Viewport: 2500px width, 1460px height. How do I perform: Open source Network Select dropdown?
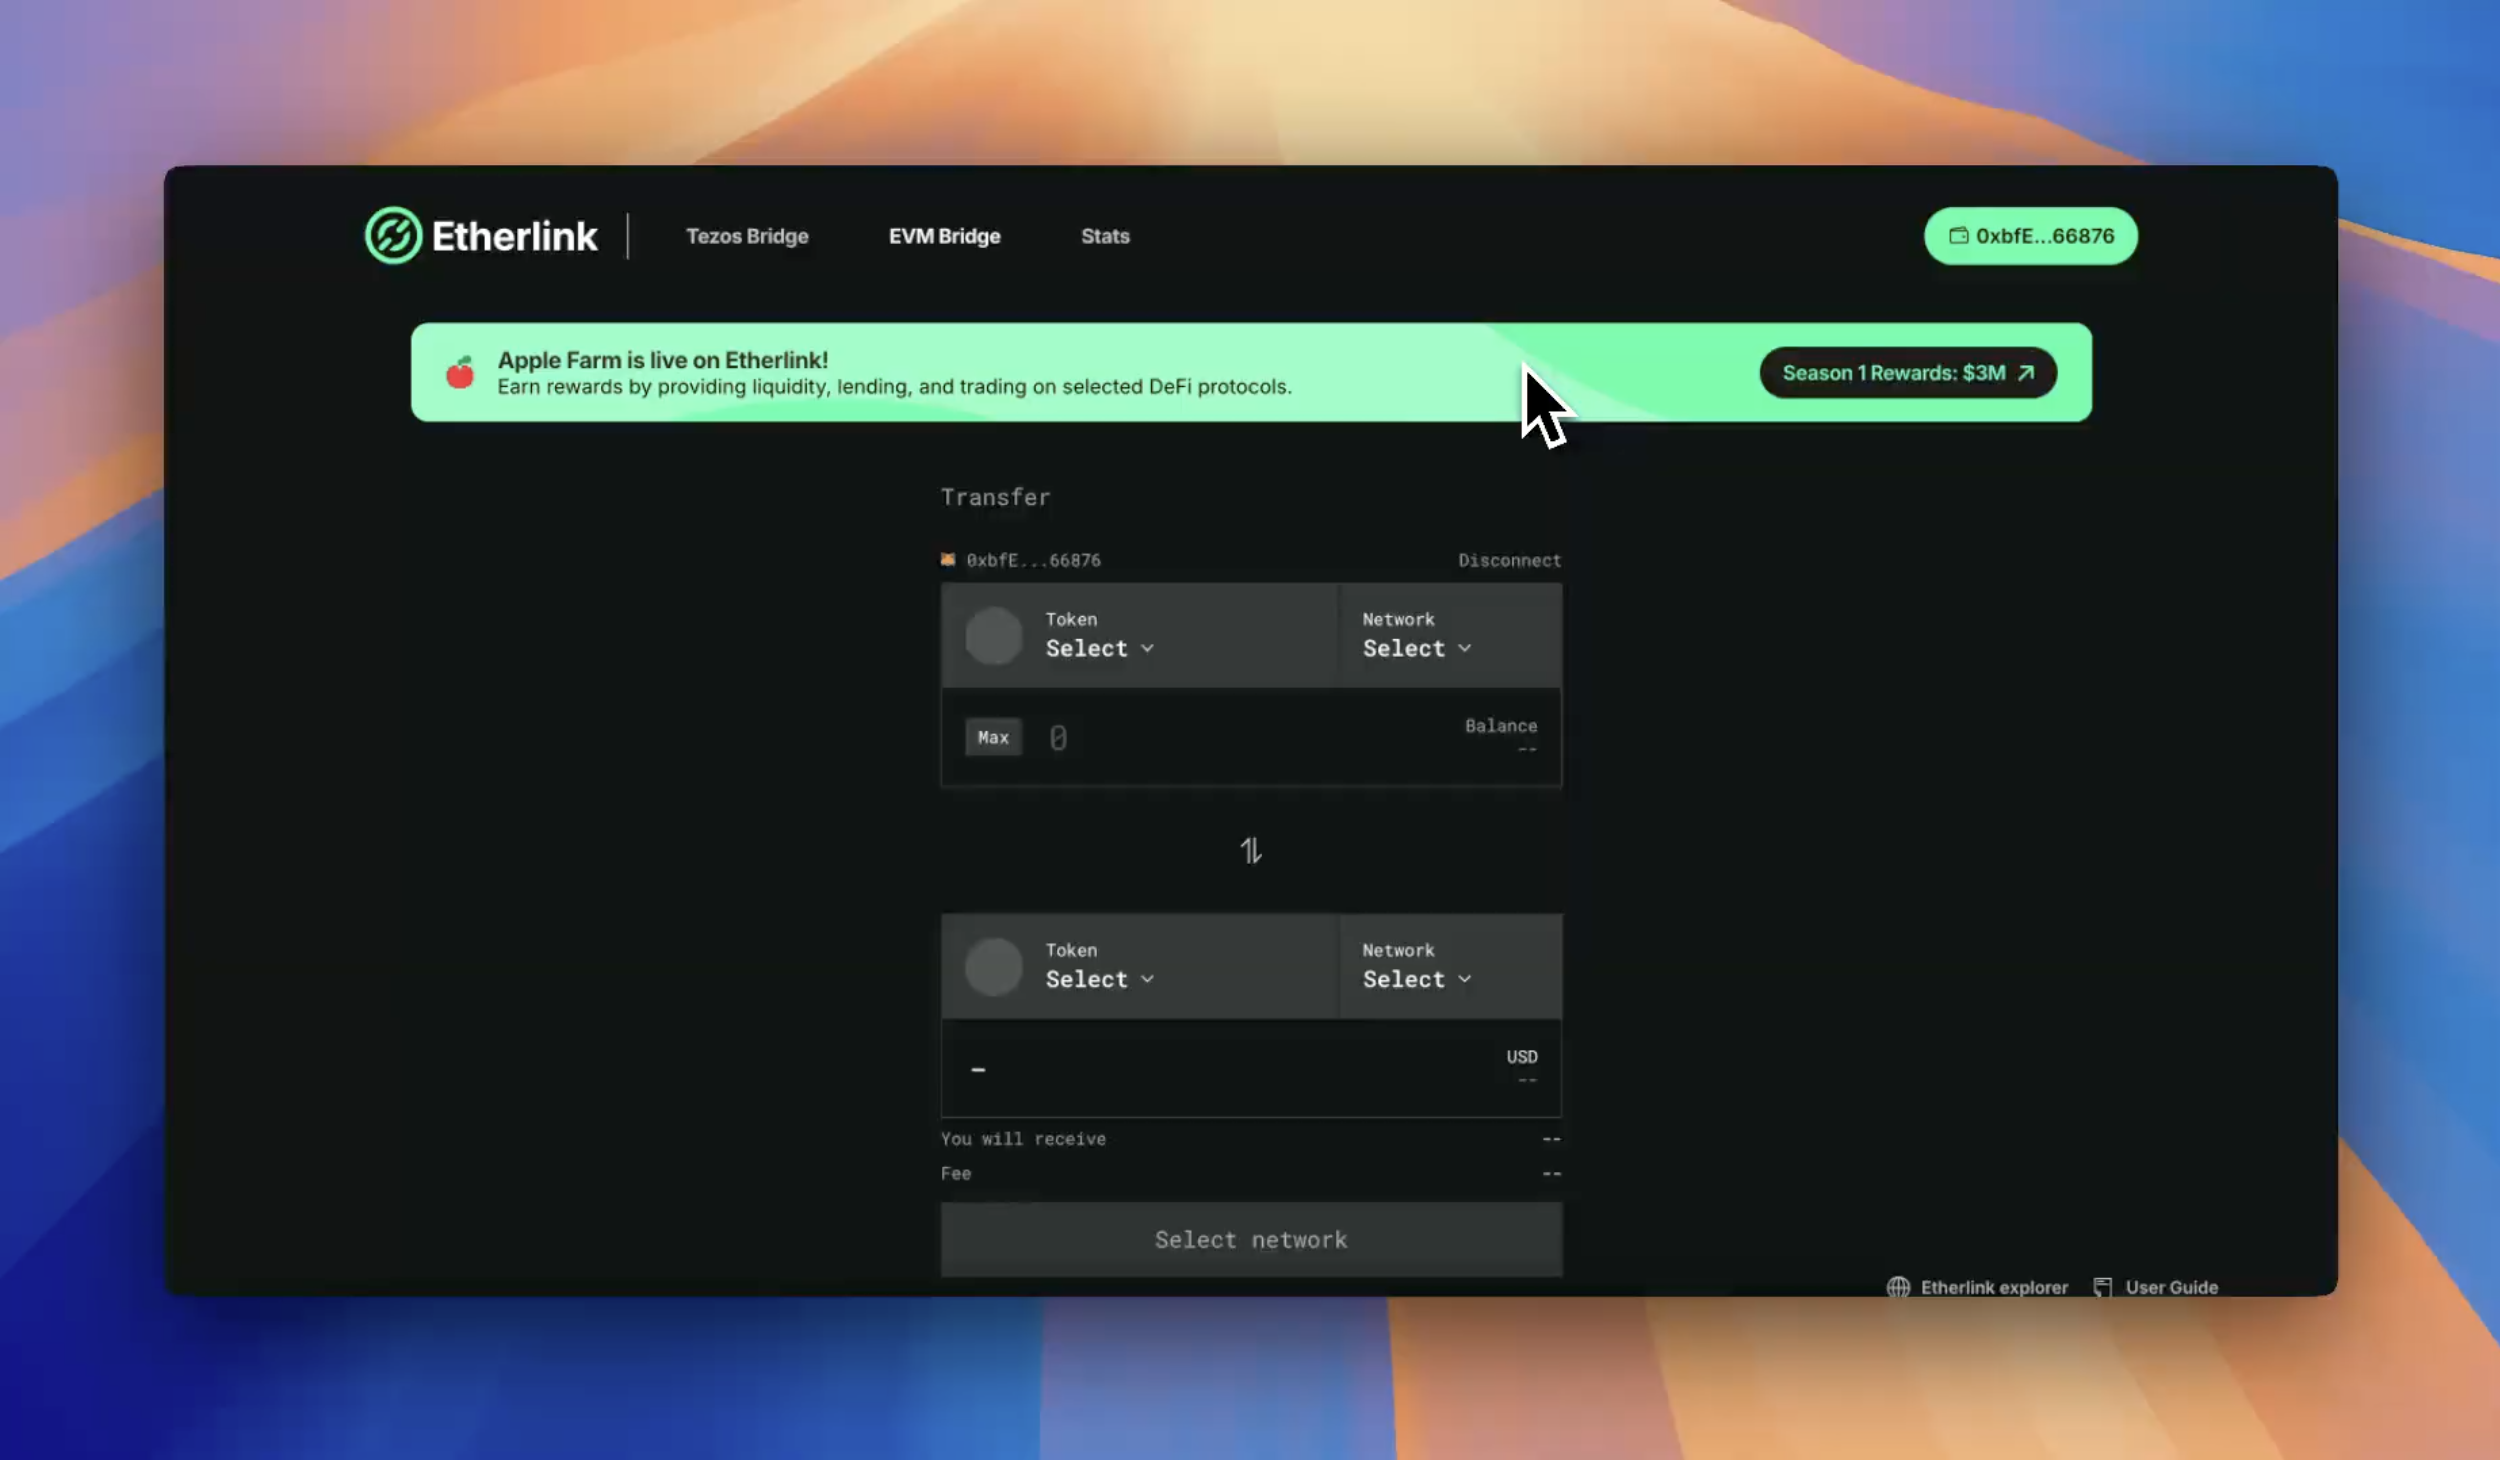click(x=1416, y=648)
